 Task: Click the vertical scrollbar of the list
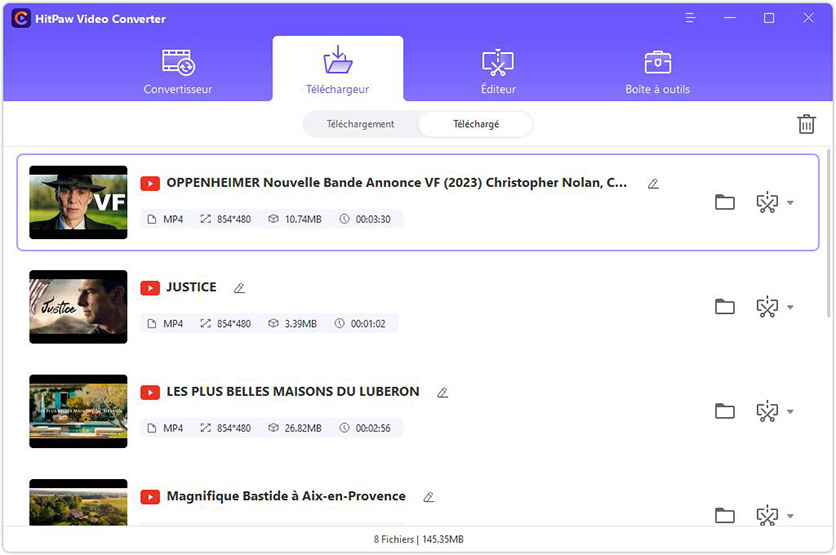[830, 235]
